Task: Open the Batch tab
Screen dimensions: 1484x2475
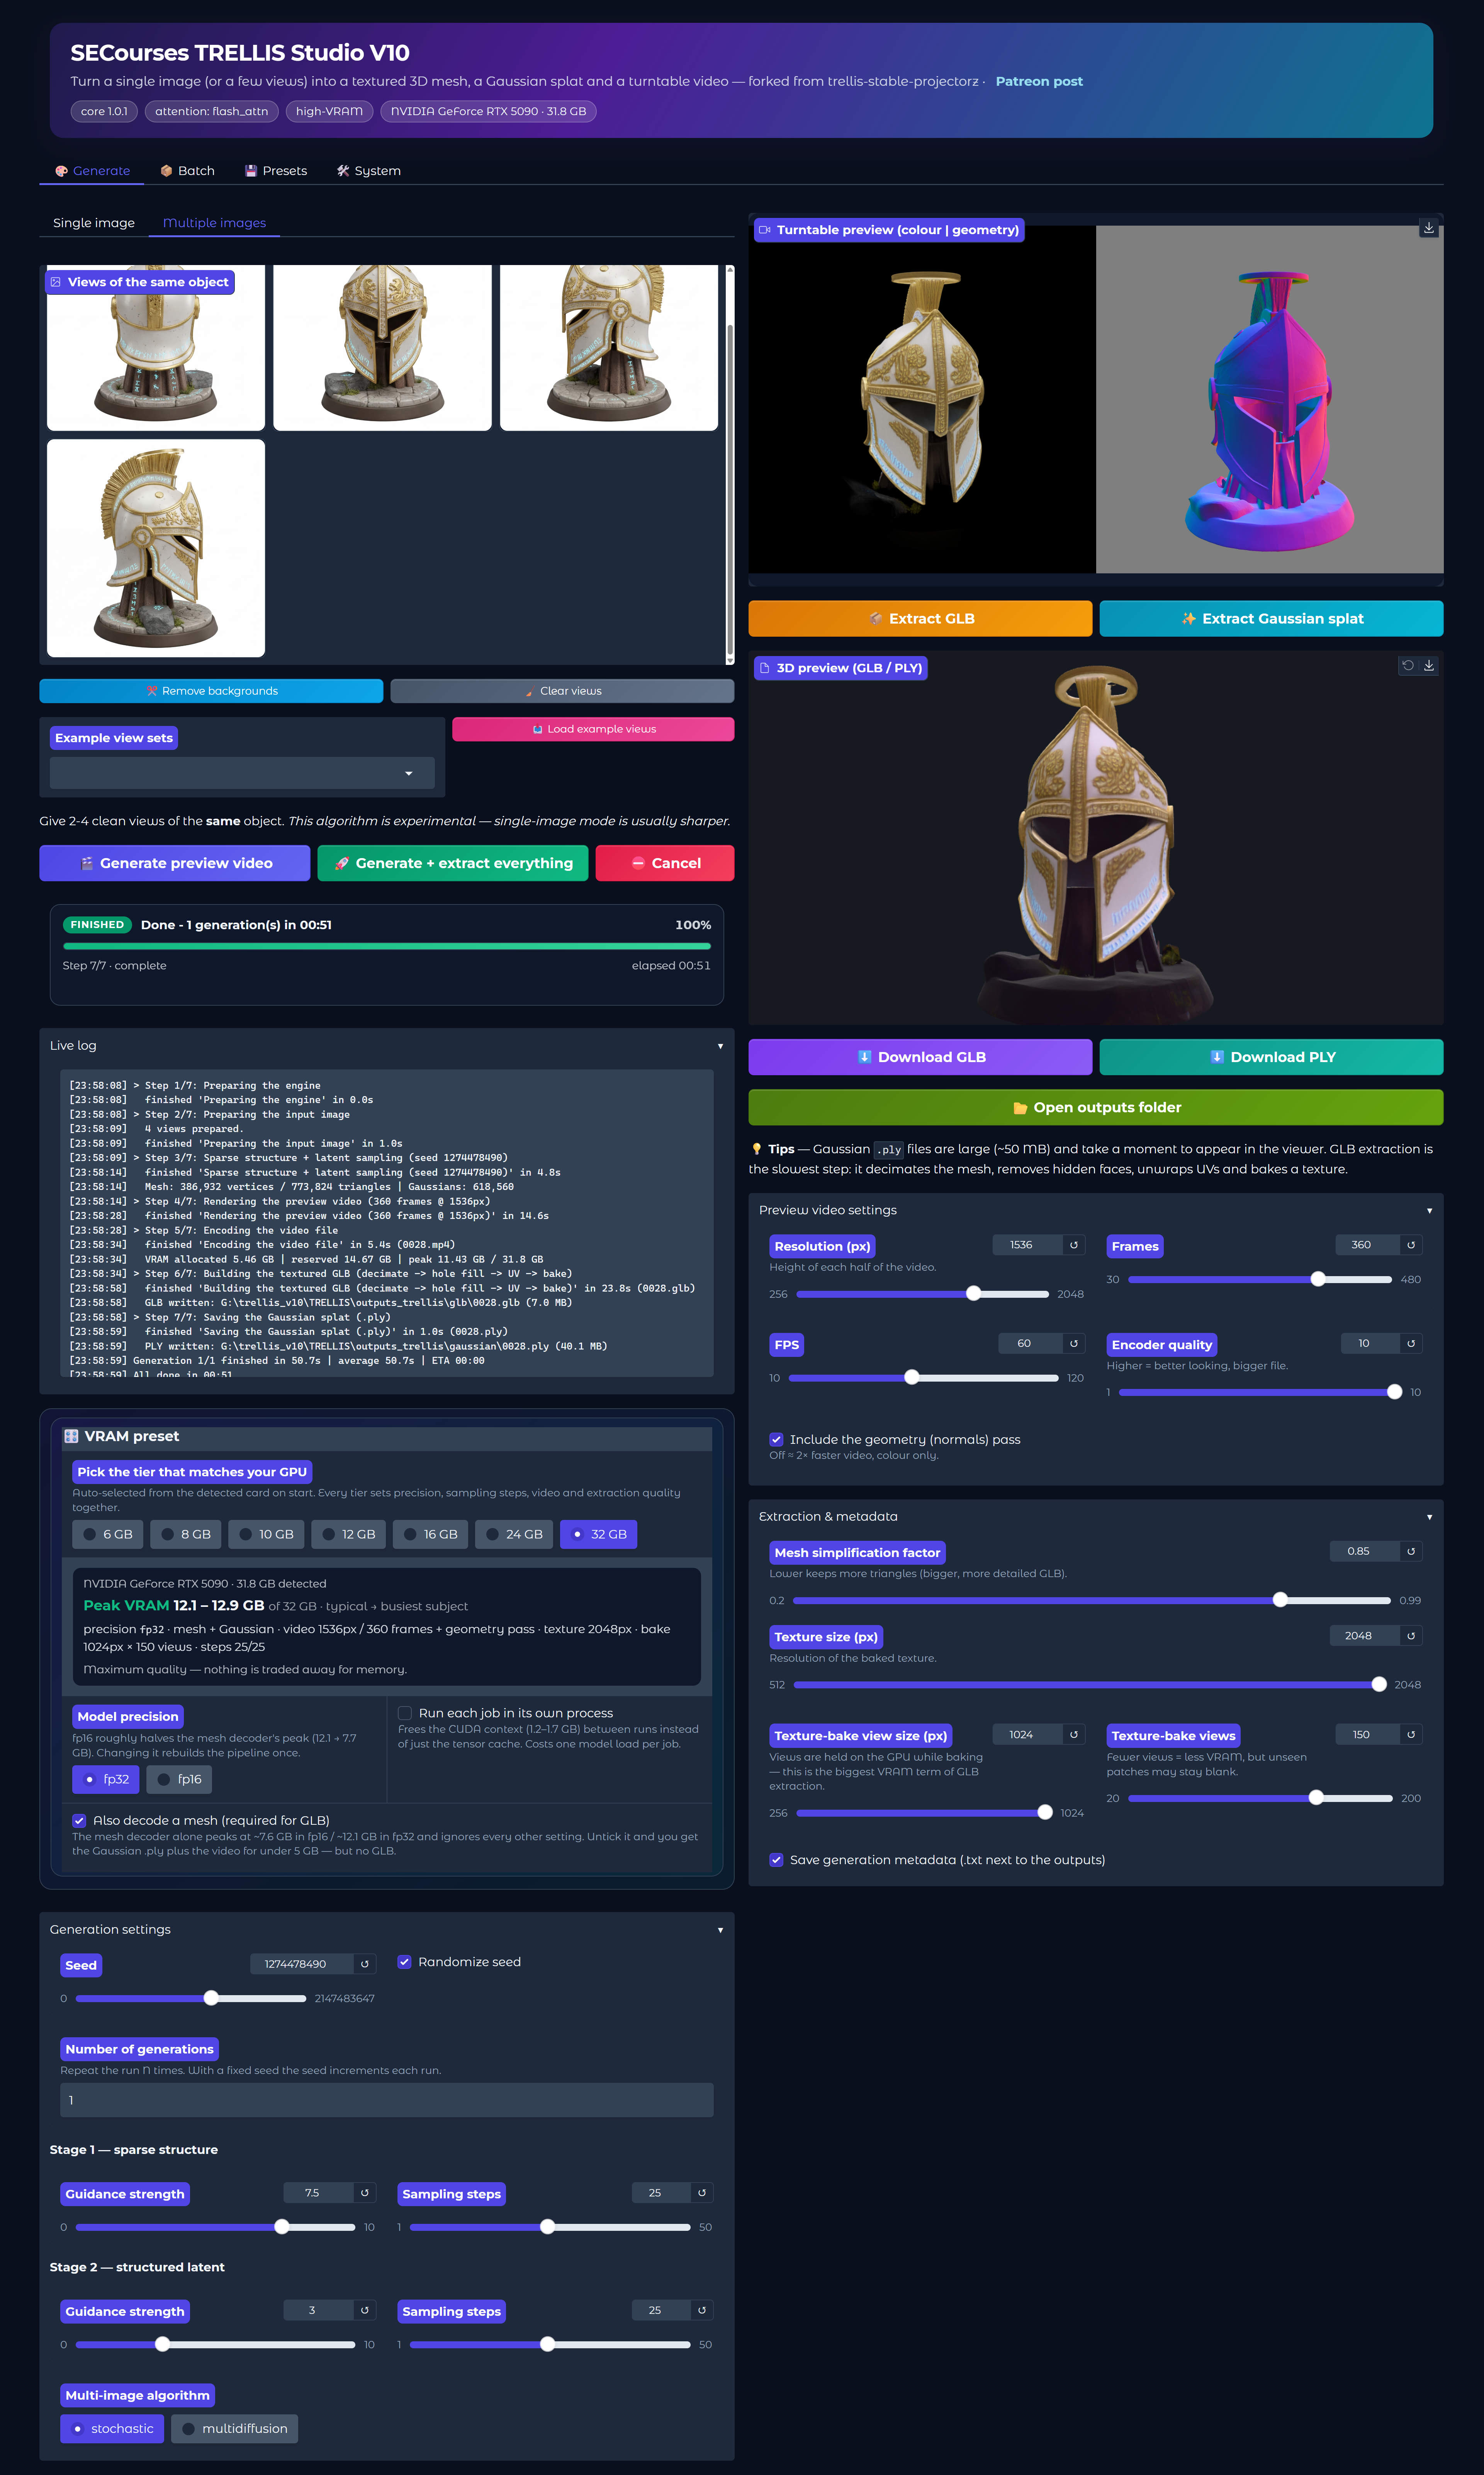Action: (x=187, y=171)
